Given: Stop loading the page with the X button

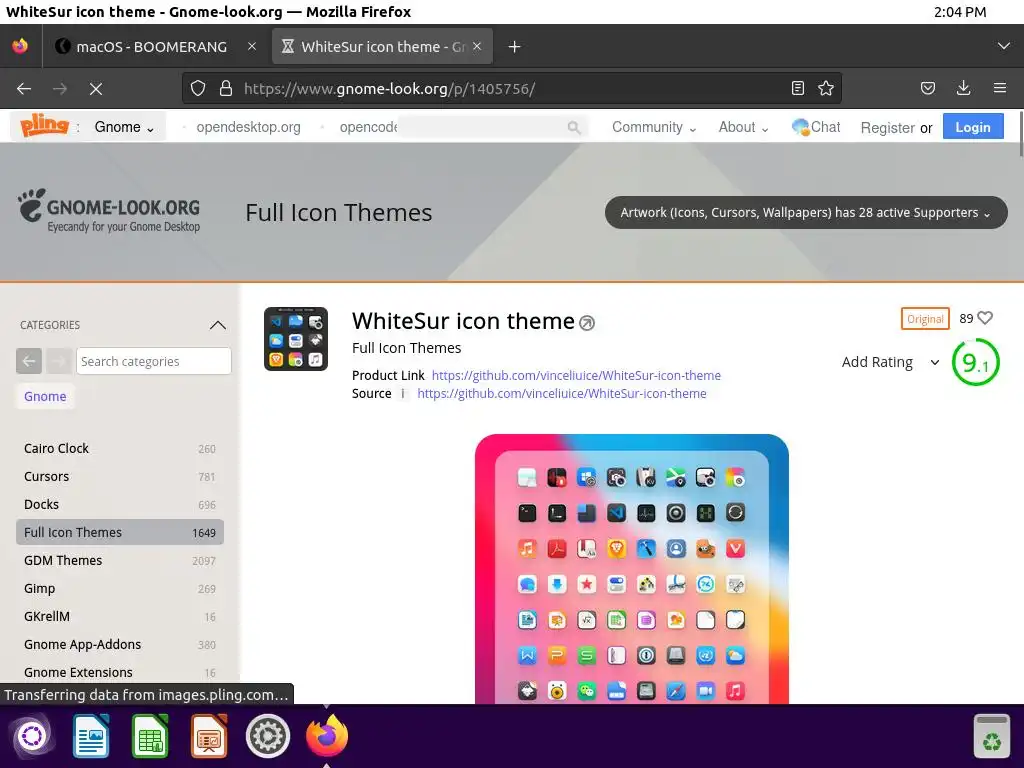Looking at the screenshot, I should [x=96, y=88].
